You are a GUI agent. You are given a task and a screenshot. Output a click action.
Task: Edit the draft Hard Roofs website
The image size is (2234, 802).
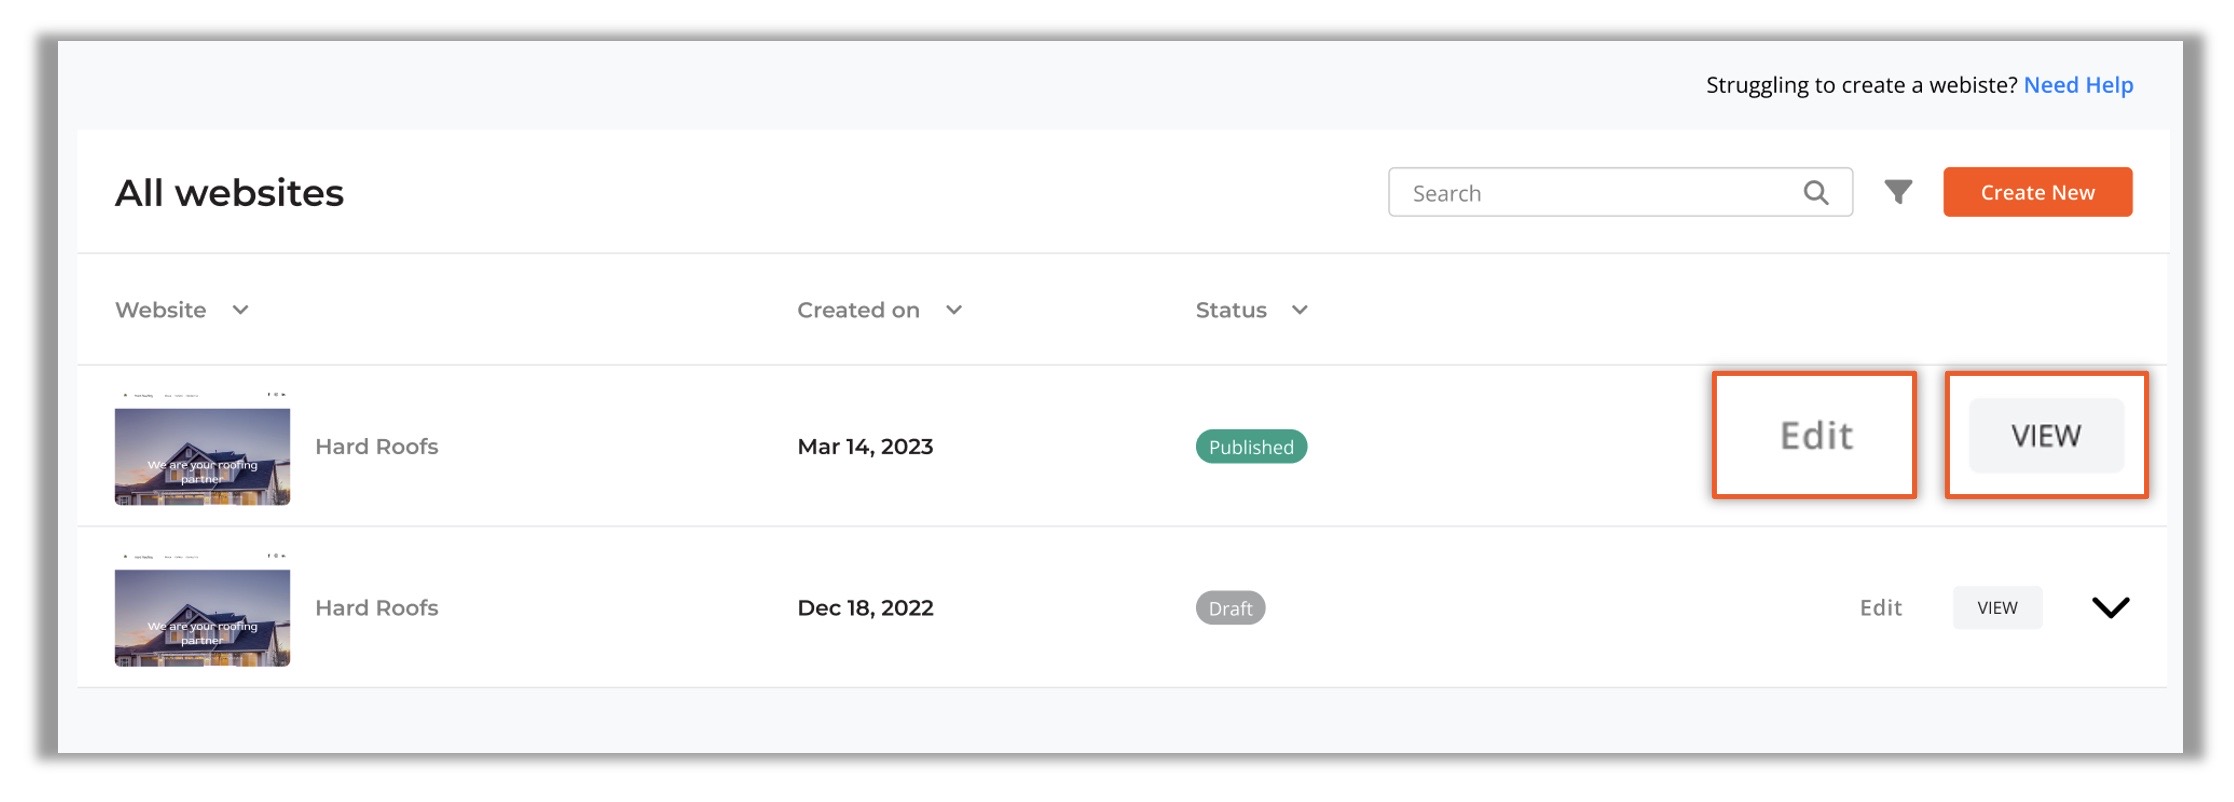tap(1880, 608)
